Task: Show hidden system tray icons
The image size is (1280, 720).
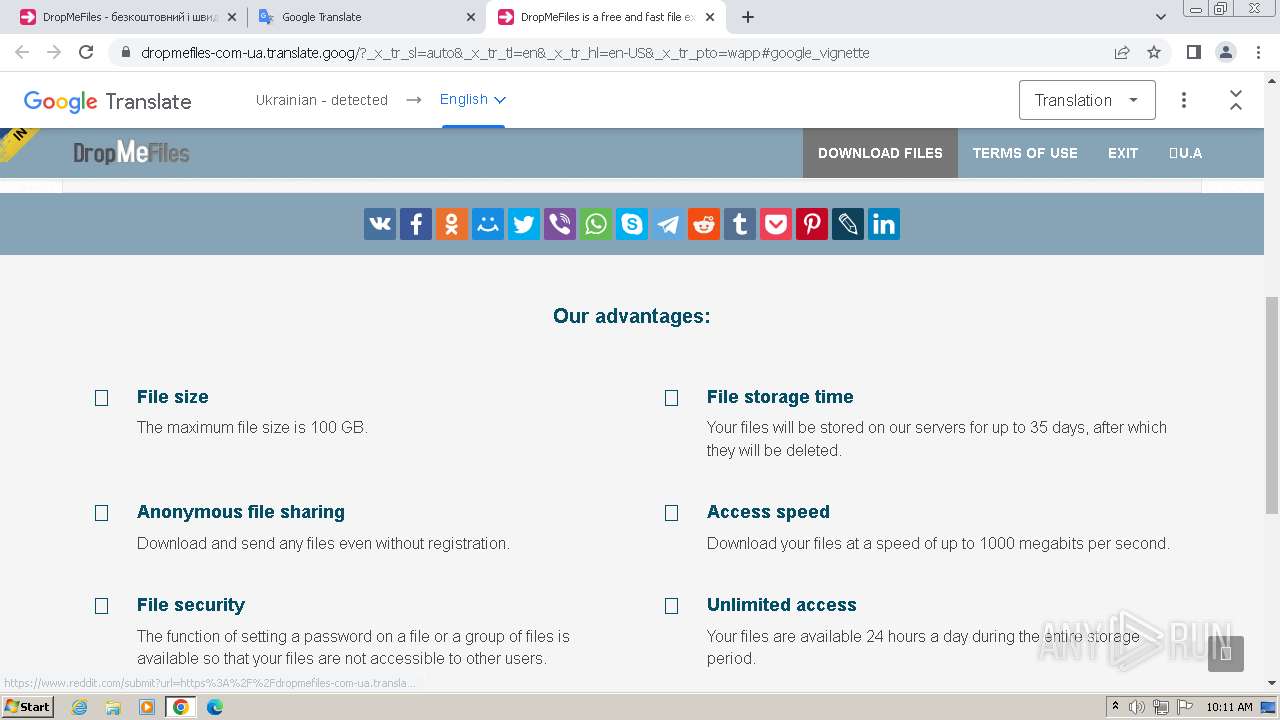Action: [1115, 707]
